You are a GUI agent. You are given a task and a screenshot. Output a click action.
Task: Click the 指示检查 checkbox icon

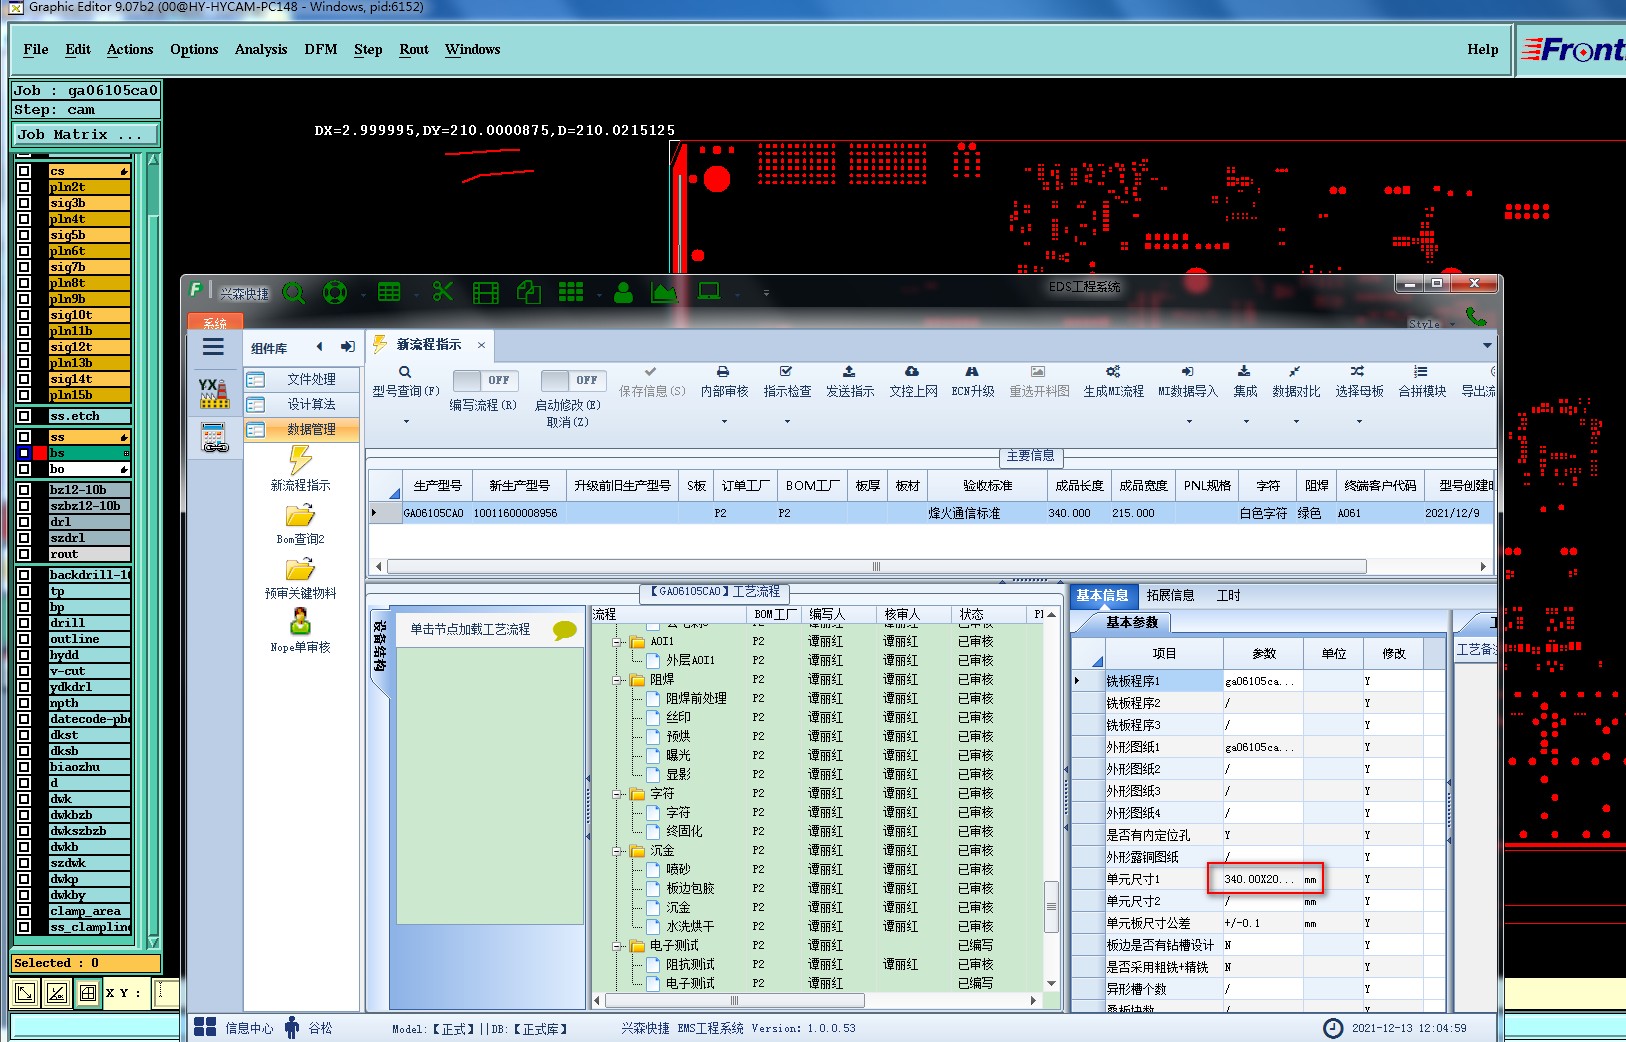coord(786,371)
